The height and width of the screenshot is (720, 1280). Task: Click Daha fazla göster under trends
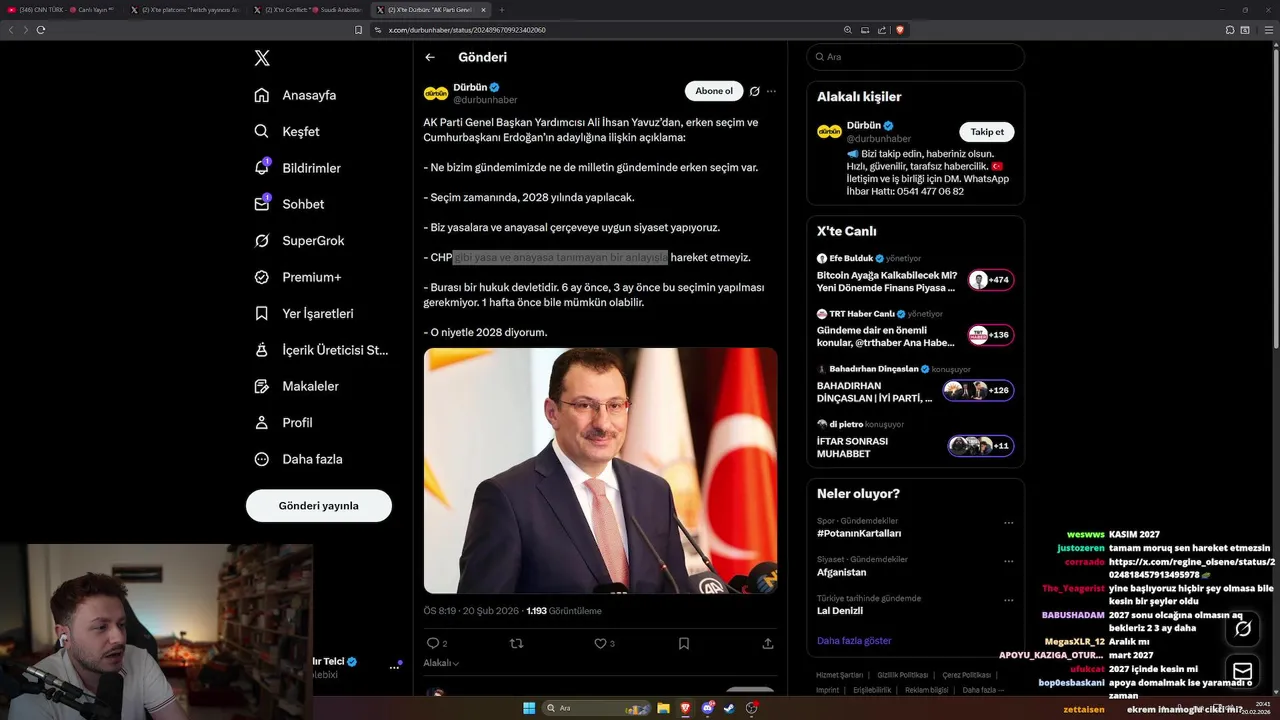click(x=854, y=640)
